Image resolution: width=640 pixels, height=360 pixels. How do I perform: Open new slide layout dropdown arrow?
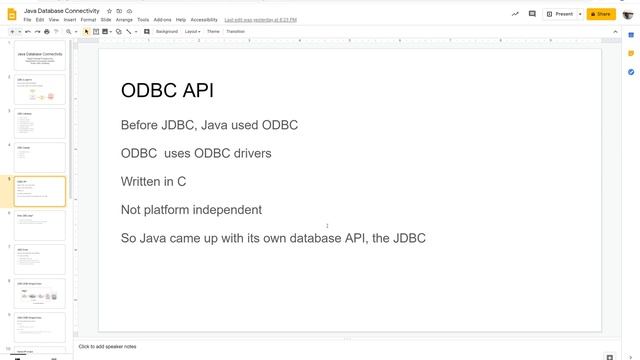coord(19,31)
